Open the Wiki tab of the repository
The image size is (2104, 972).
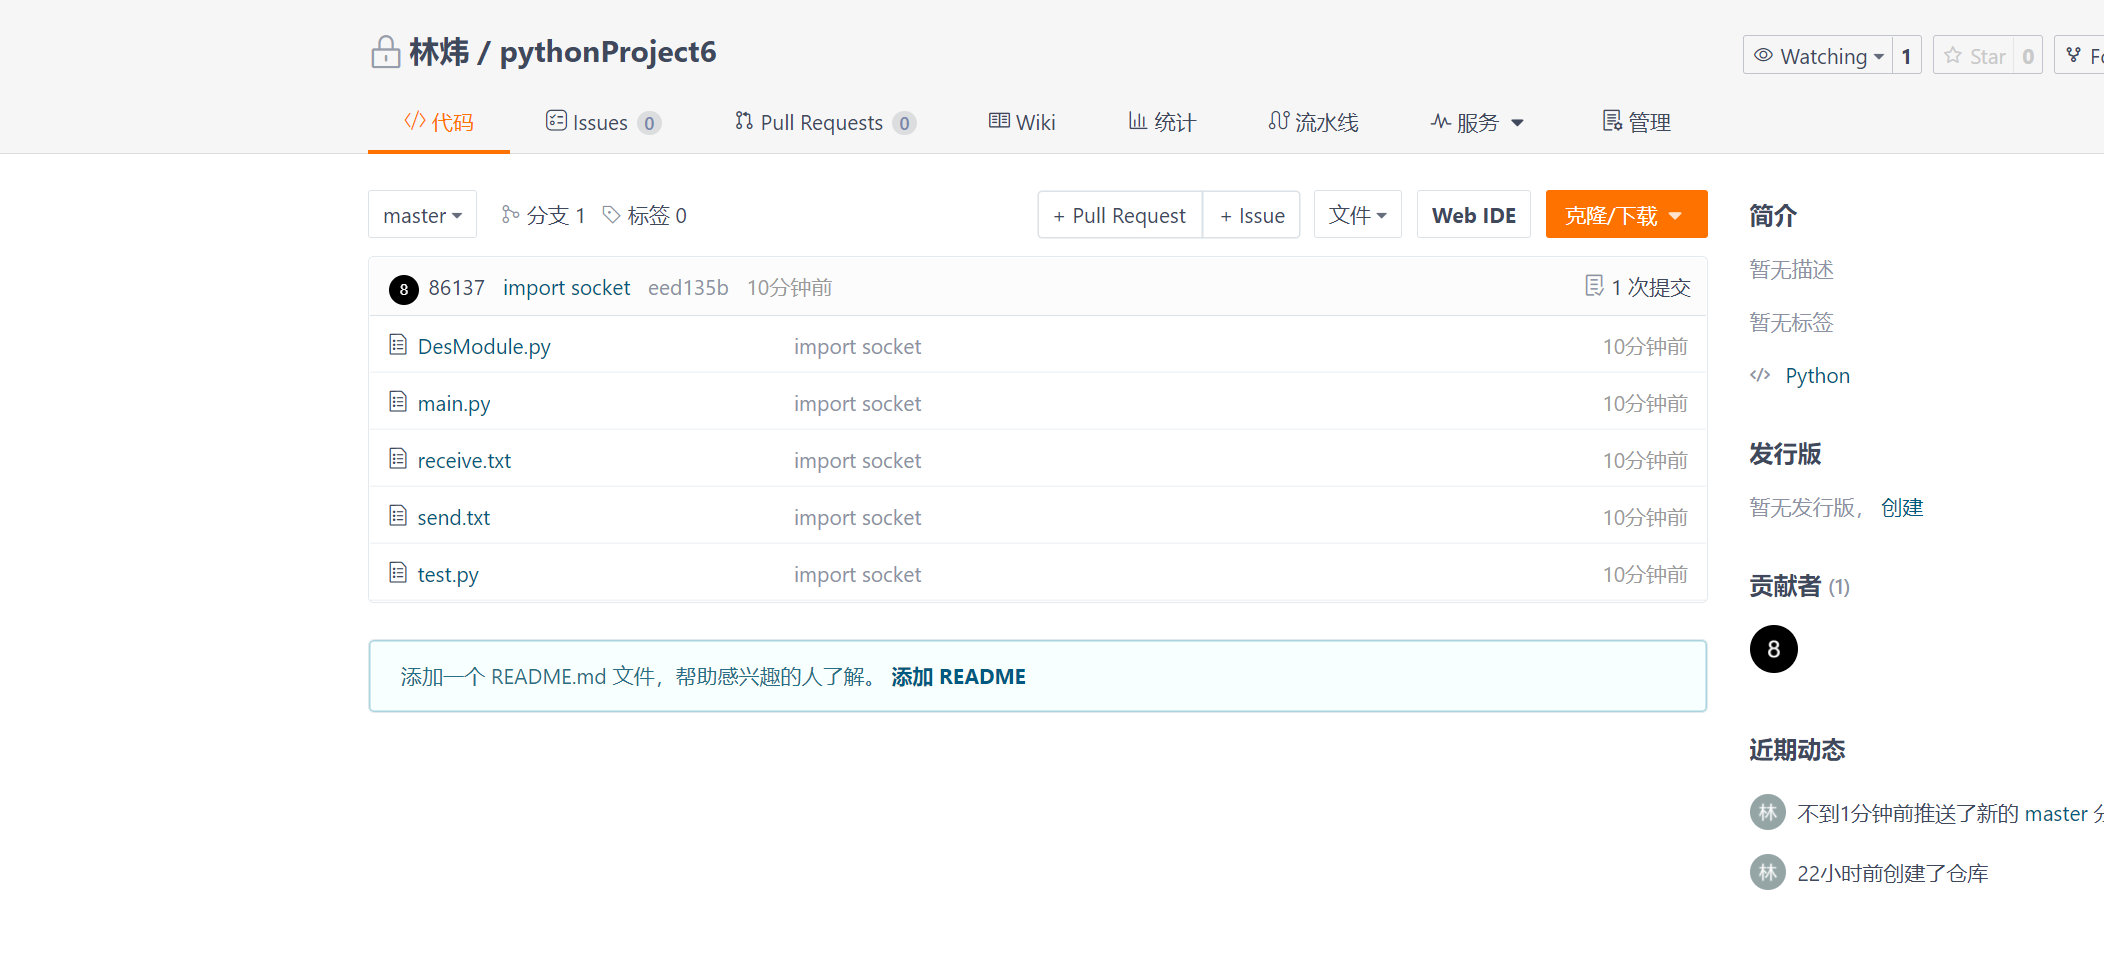(x=1021, y=121)
